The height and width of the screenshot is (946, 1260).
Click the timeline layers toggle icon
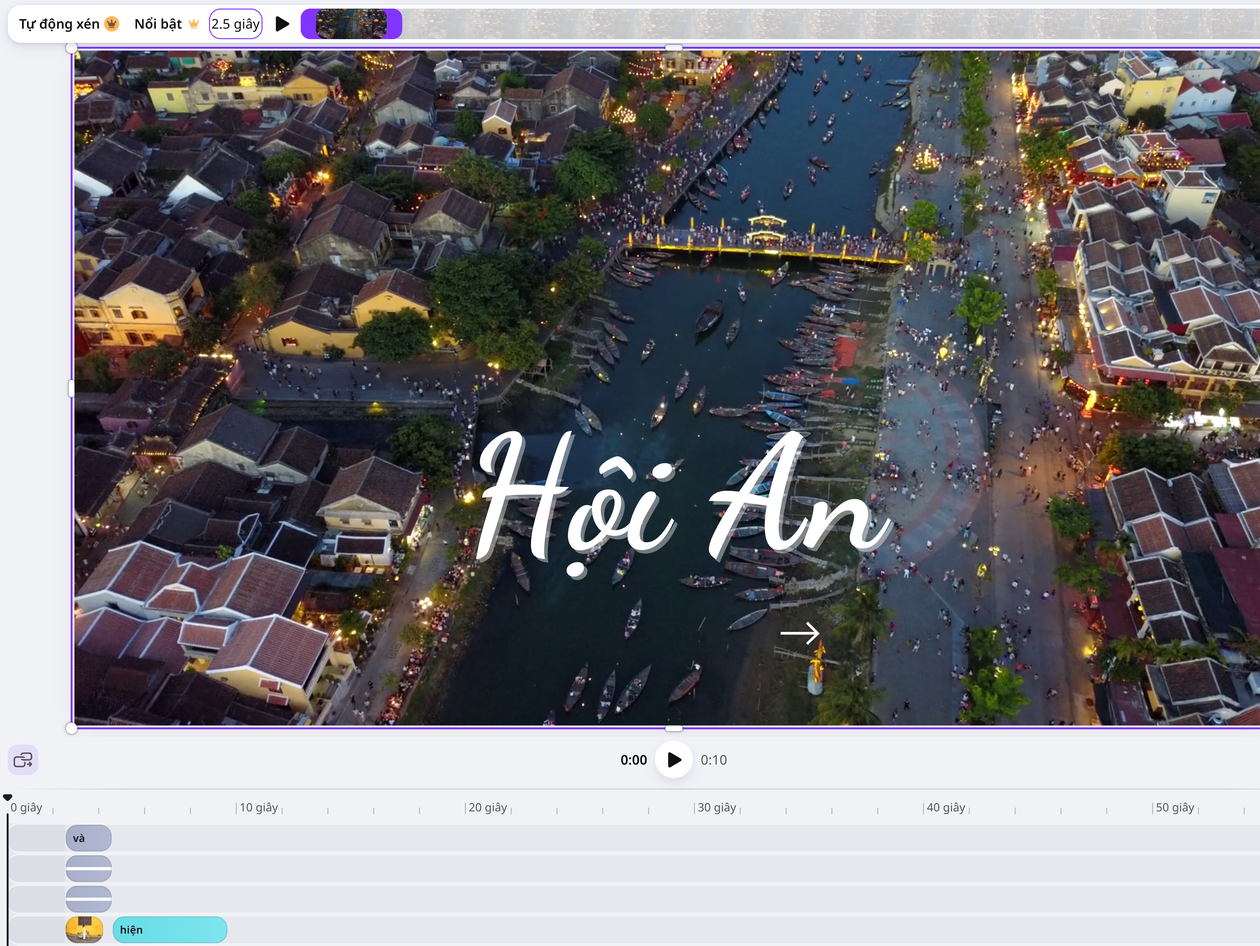pyautogui.click(x=23, y=760)
